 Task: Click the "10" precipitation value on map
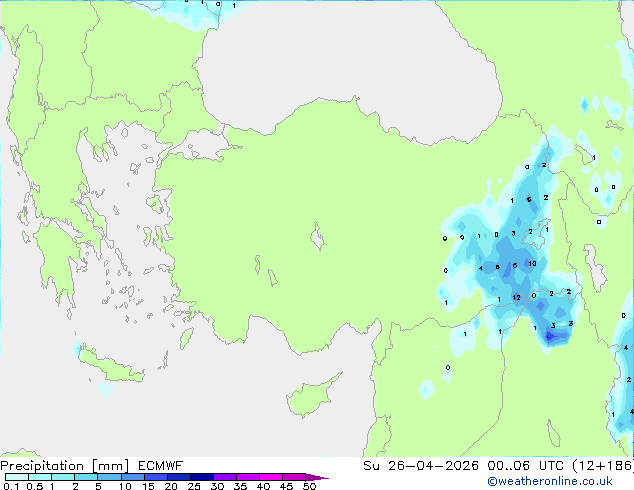click(x=533, y=263)
